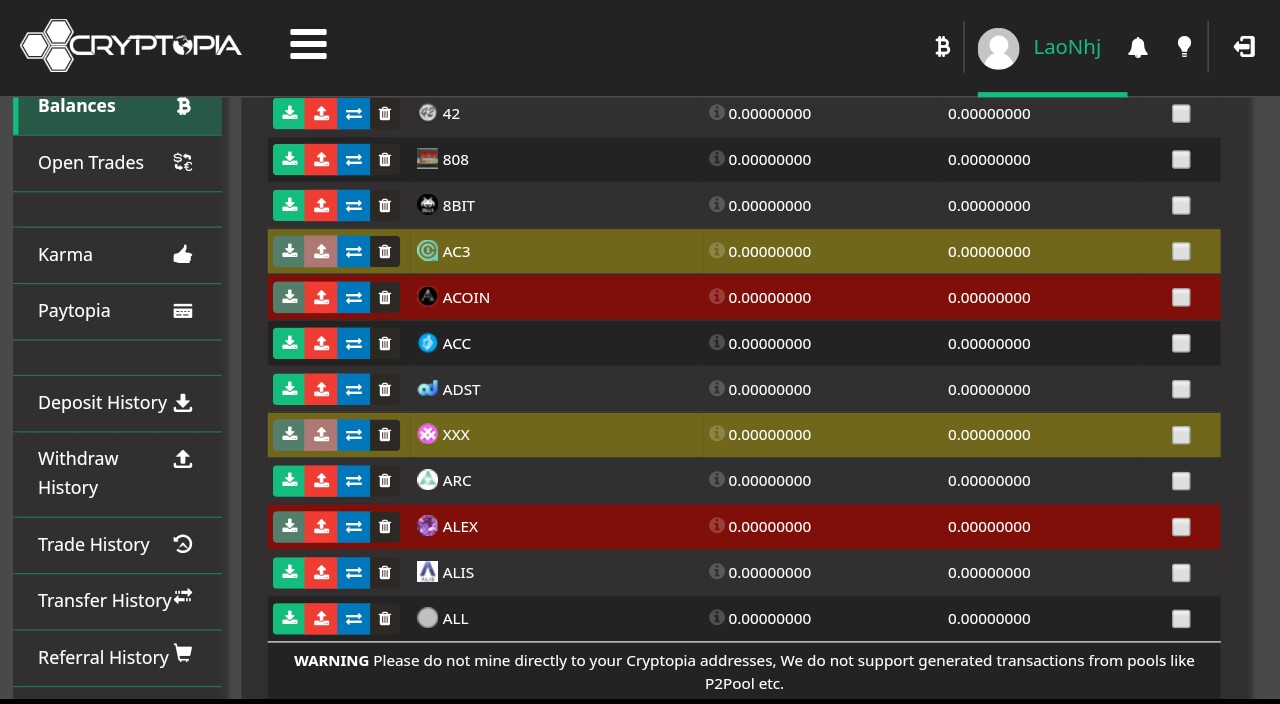Viewport: 1280px width, 704px height.
Task: Click the ALEX coin name
Action: pos(460,527)
